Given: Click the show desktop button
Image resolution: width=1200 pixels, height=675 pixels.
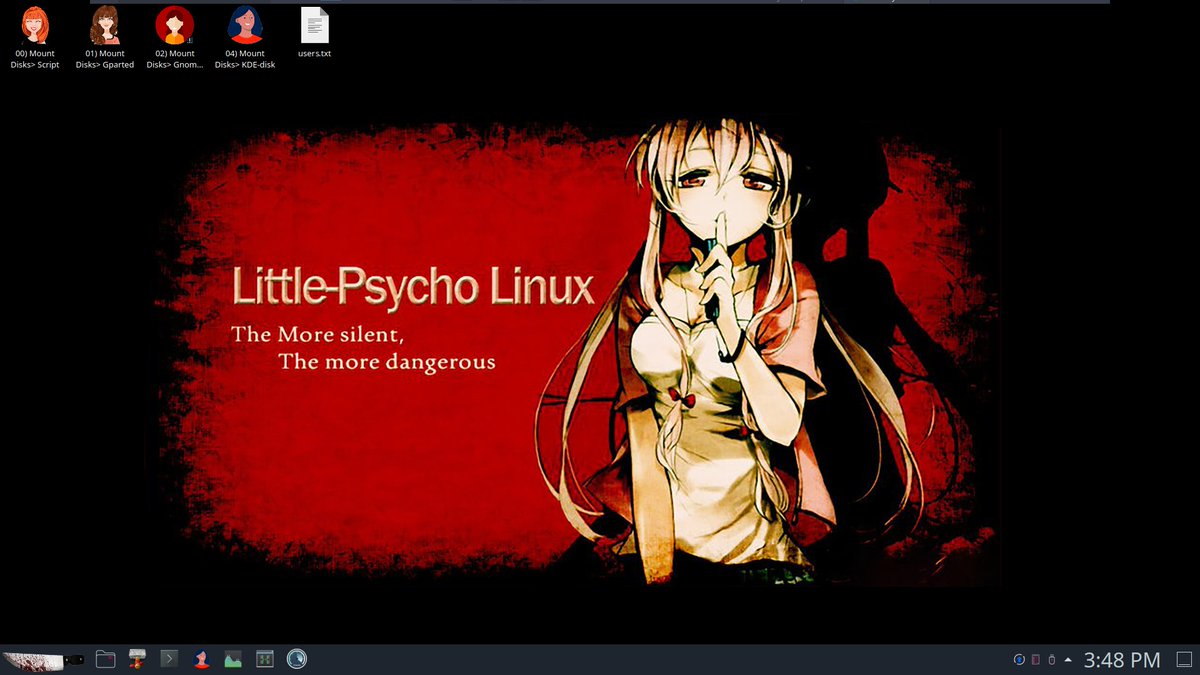Looking at the screenshot, I should coord(1182,660).
